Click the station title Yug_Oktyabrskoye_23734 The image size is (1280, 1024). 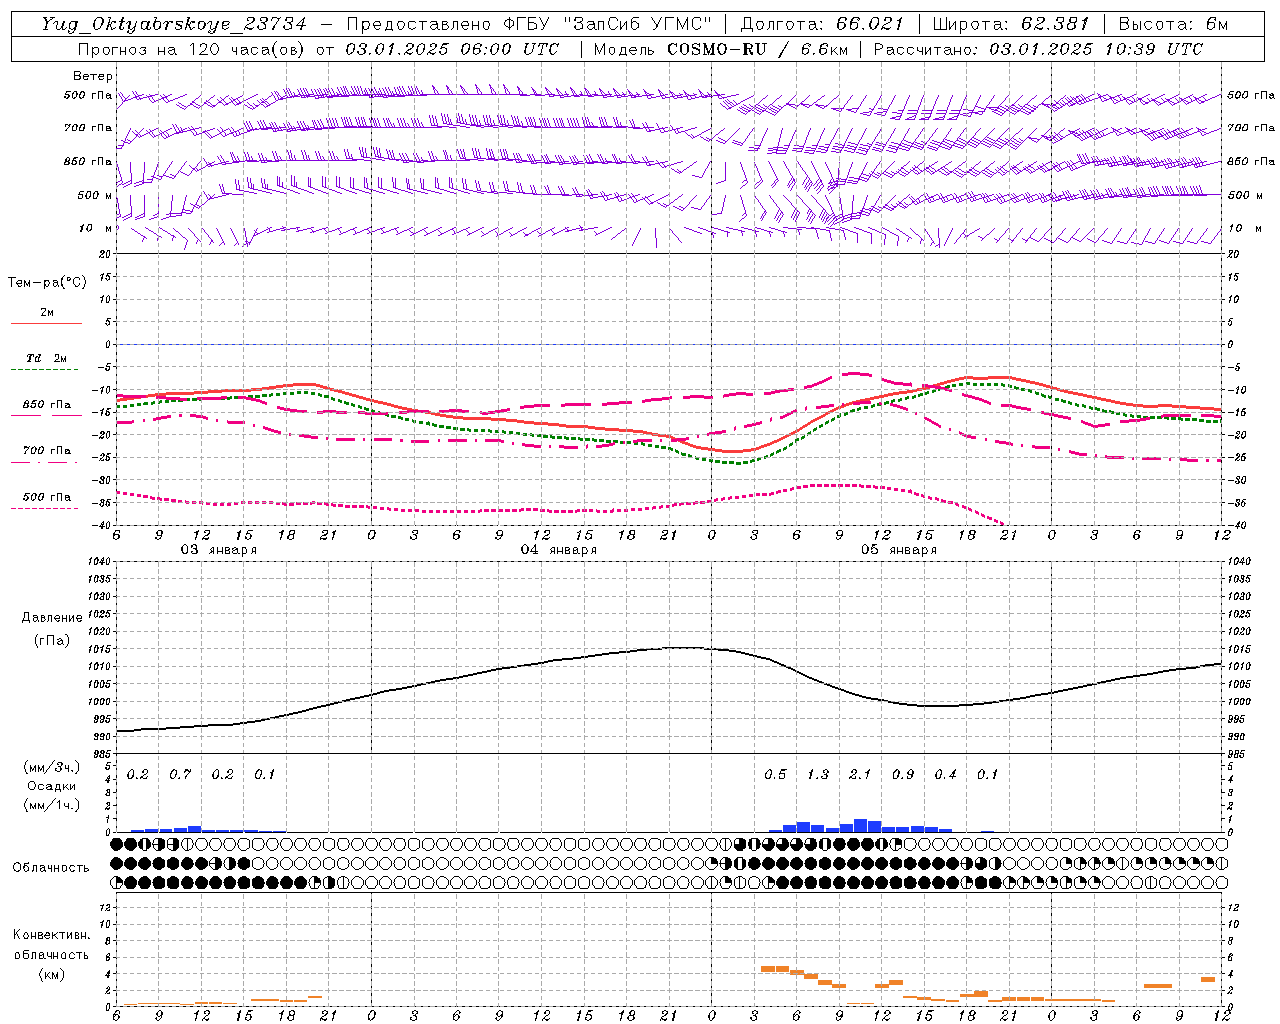174,24
